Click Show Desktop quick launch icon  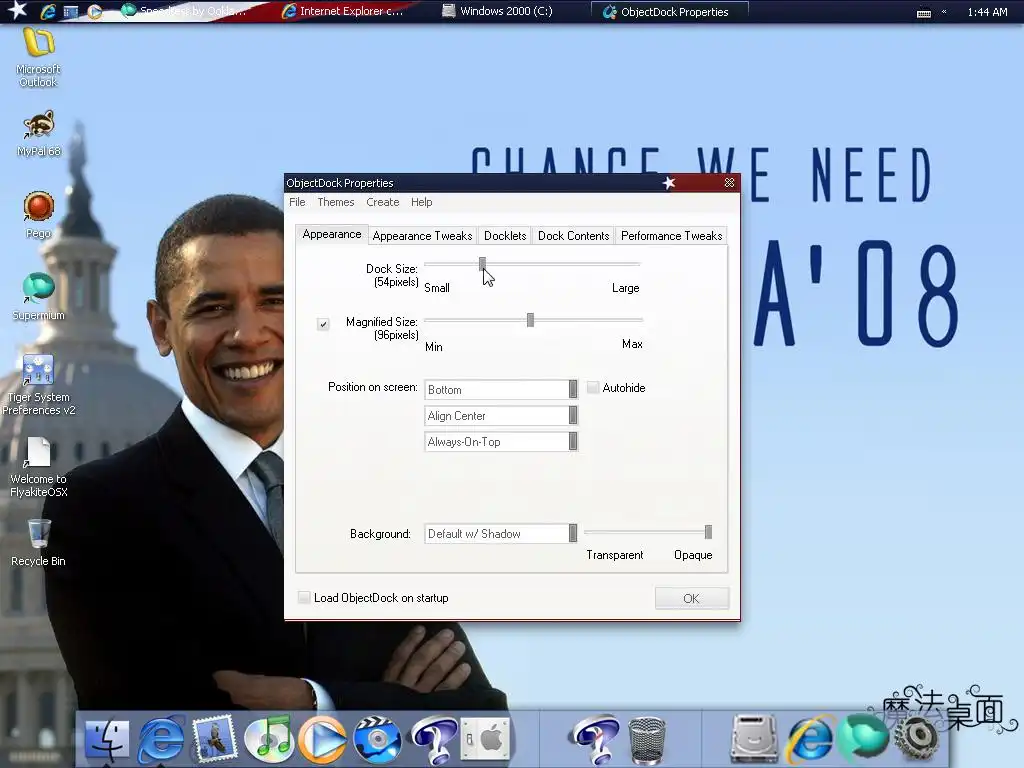[71, 11]
